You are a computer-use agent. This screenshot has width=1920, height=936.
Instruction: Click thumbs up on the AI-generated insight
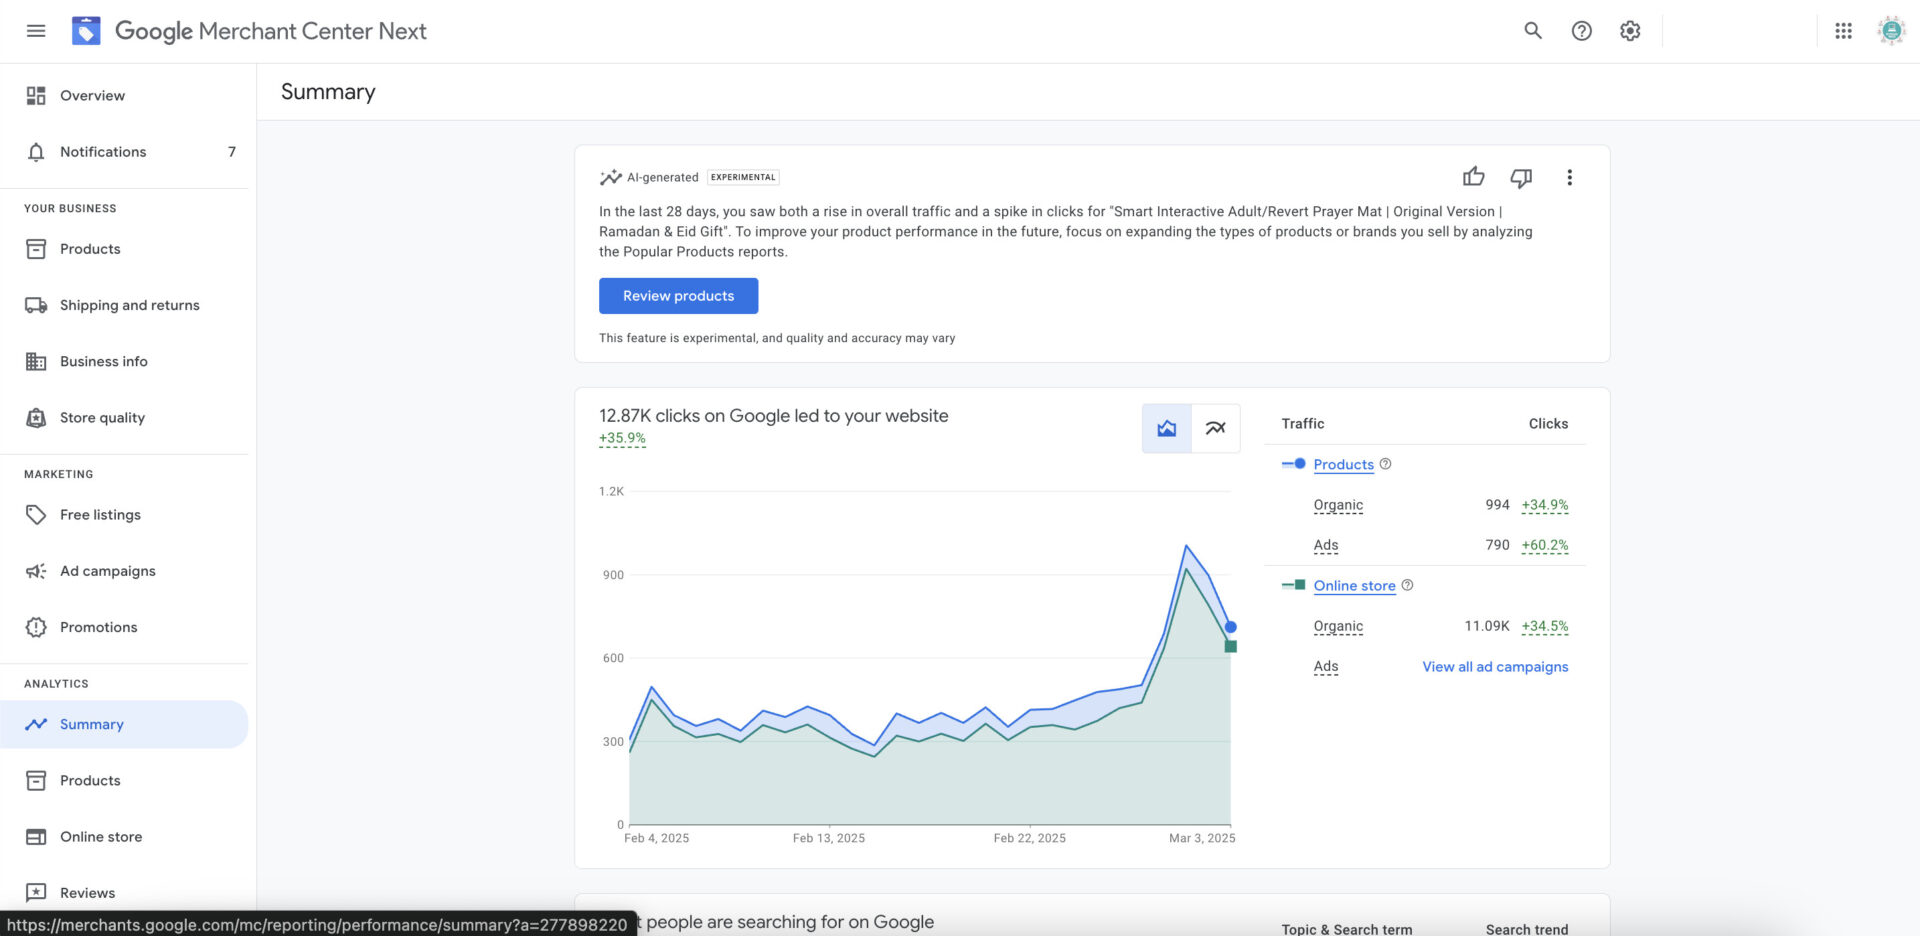tap(1473, 177)
